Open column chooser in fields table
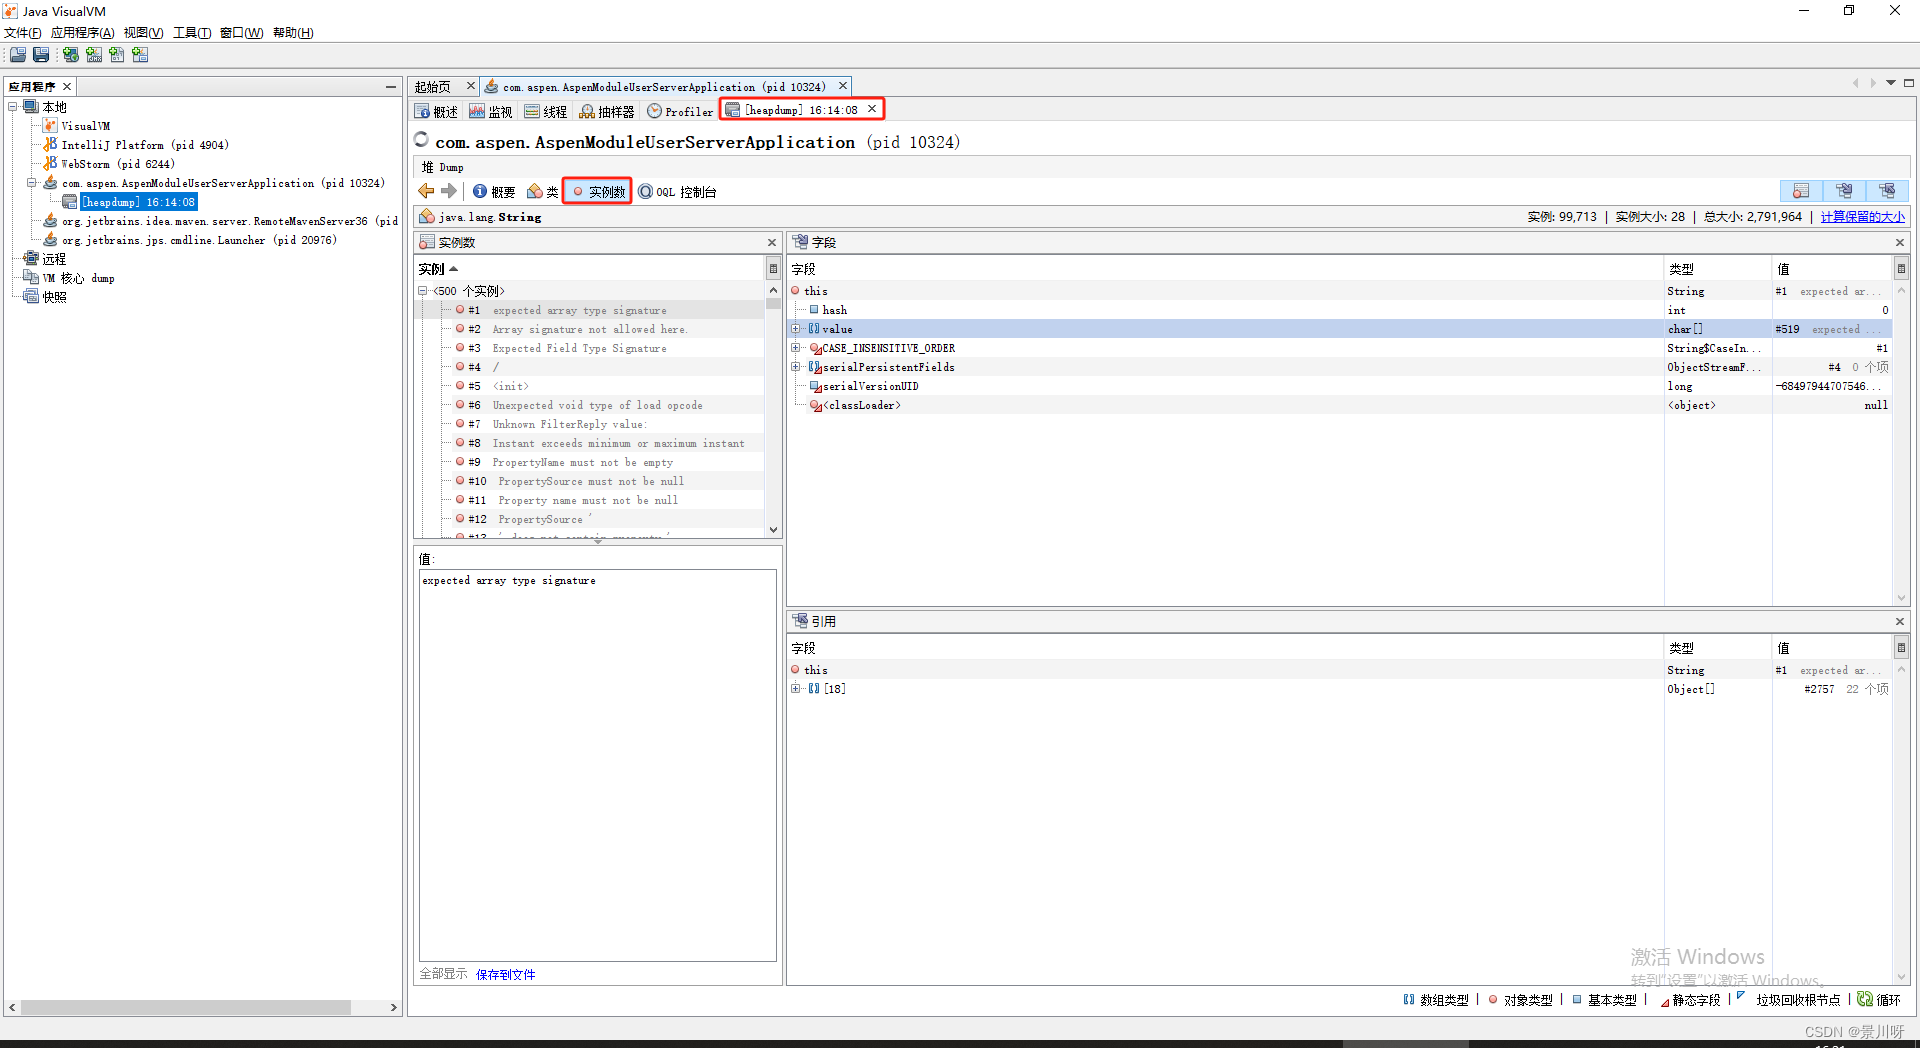1920x1048 pixels. 1901,268
